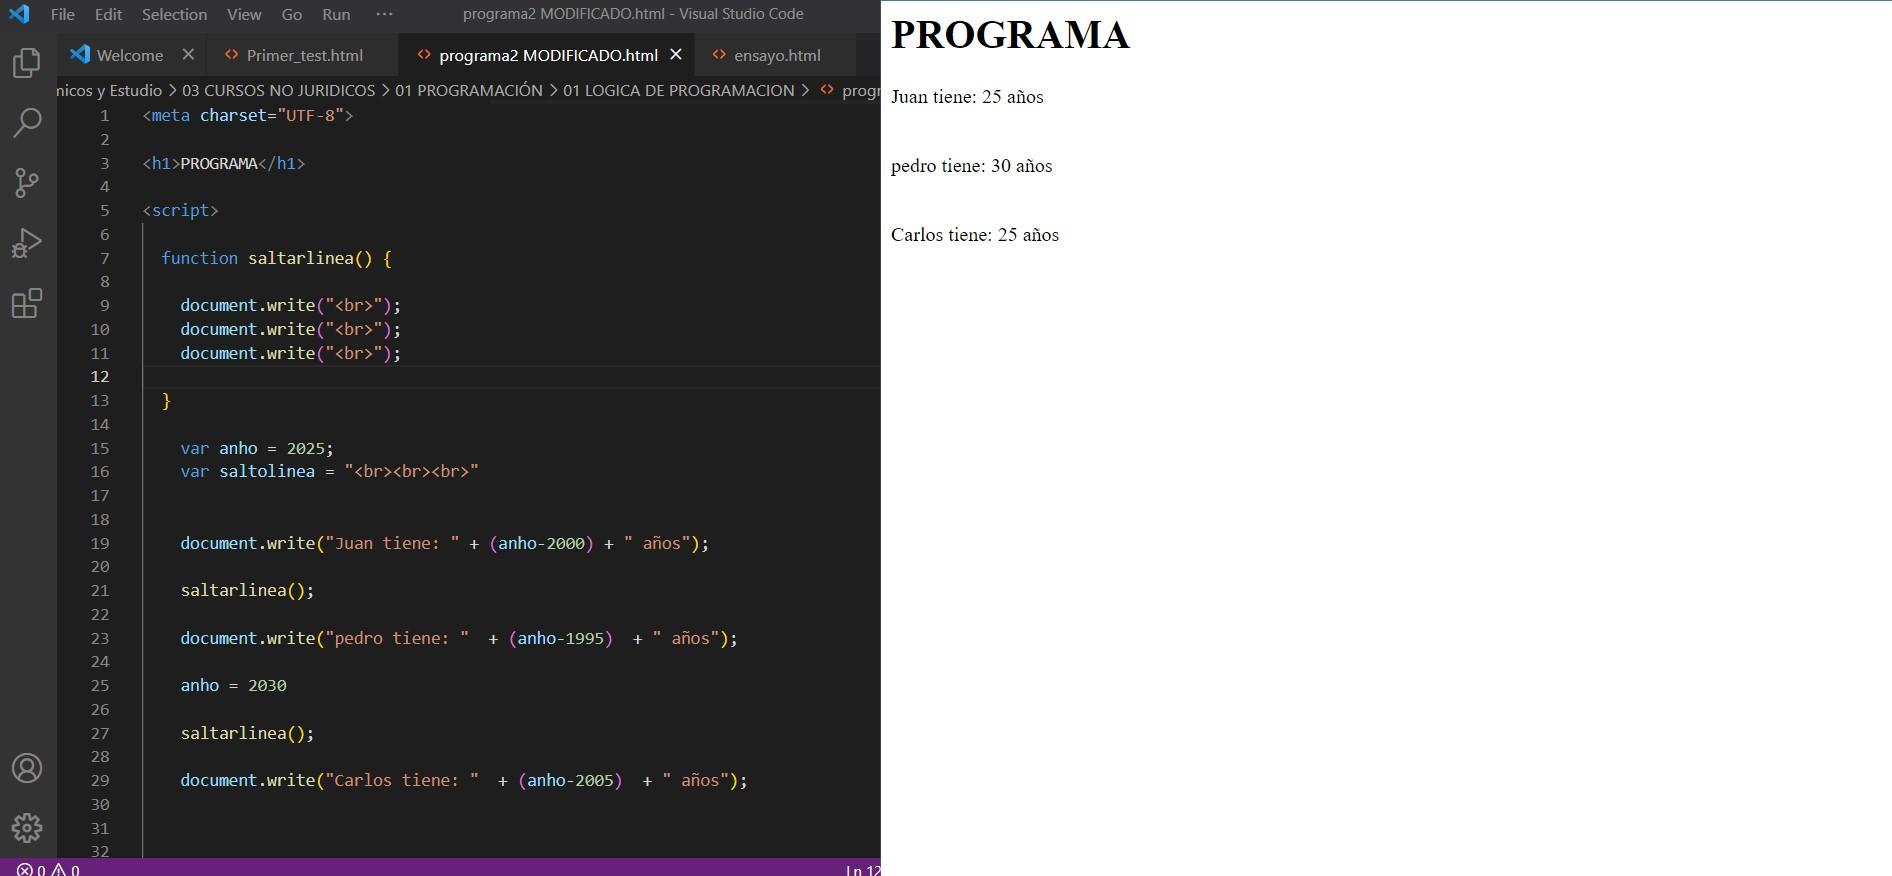Click the '01 PROGRAMACIÓN' breadcrumb

469,90
